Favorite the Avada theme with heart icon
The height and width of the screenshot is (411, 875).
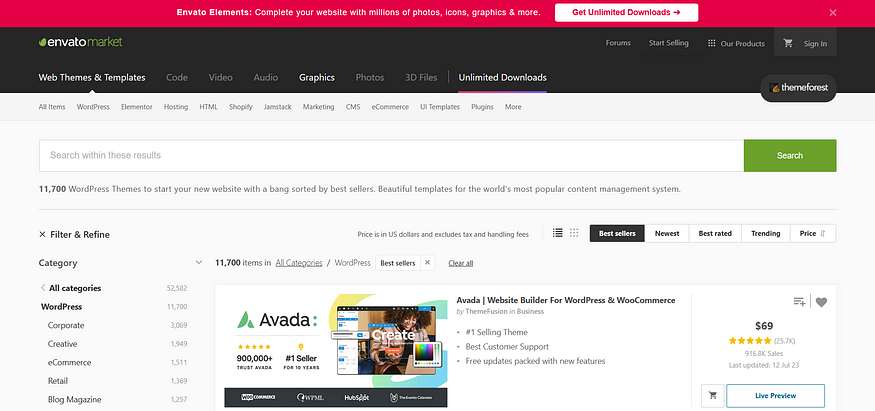(821, 302)
